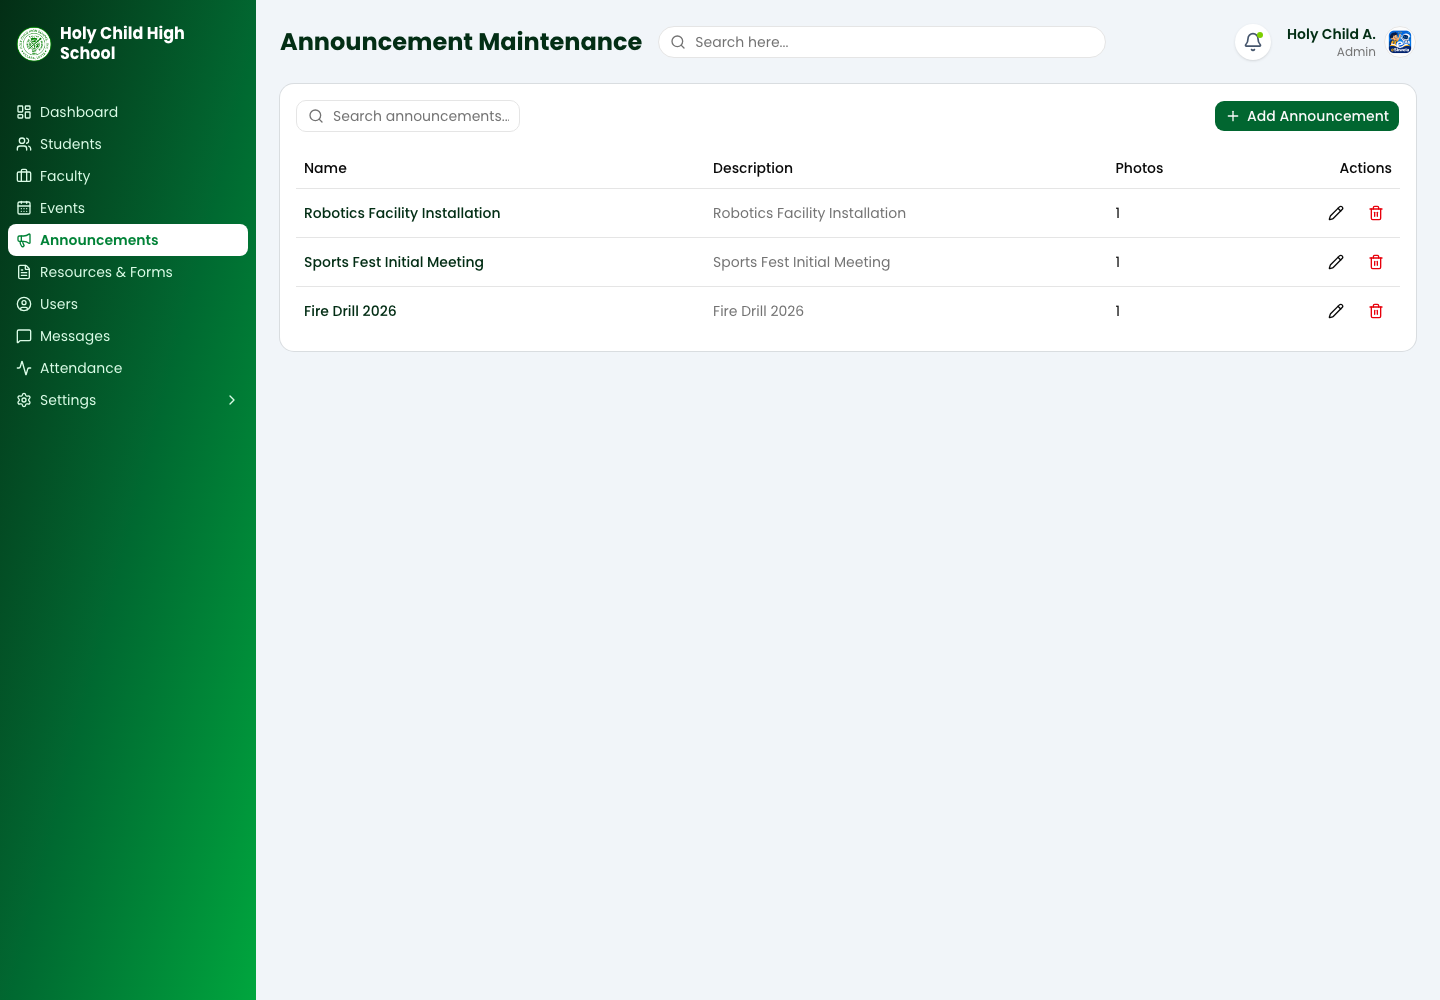
Task: Edit the Sports Fest Initial Meeting announcement
Action: pos(1336,262)
